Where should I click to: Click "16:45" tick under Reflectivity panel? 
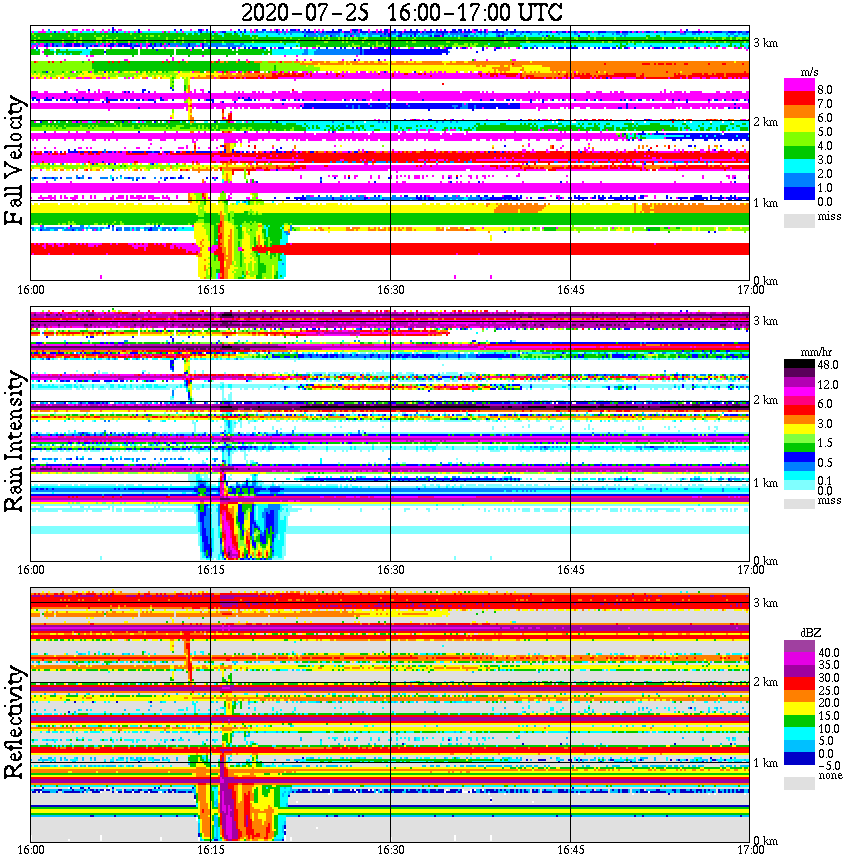coord(570,850)
